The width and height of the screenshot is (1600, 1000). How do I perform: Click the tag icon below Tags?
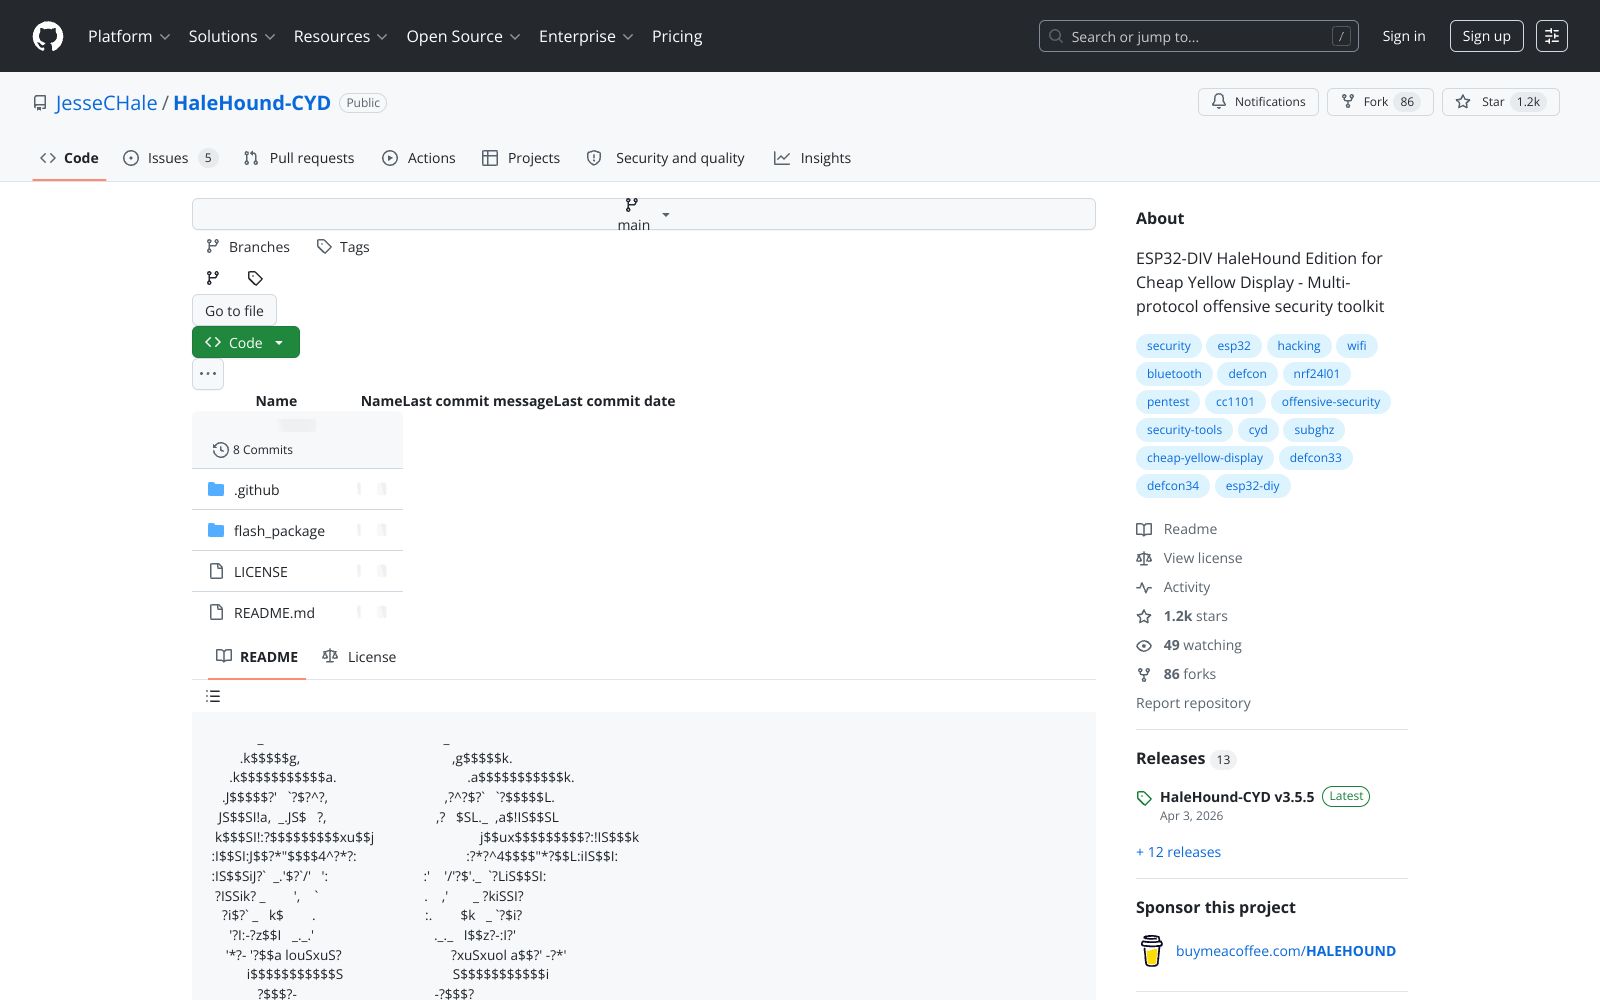(x=255, y=278)
